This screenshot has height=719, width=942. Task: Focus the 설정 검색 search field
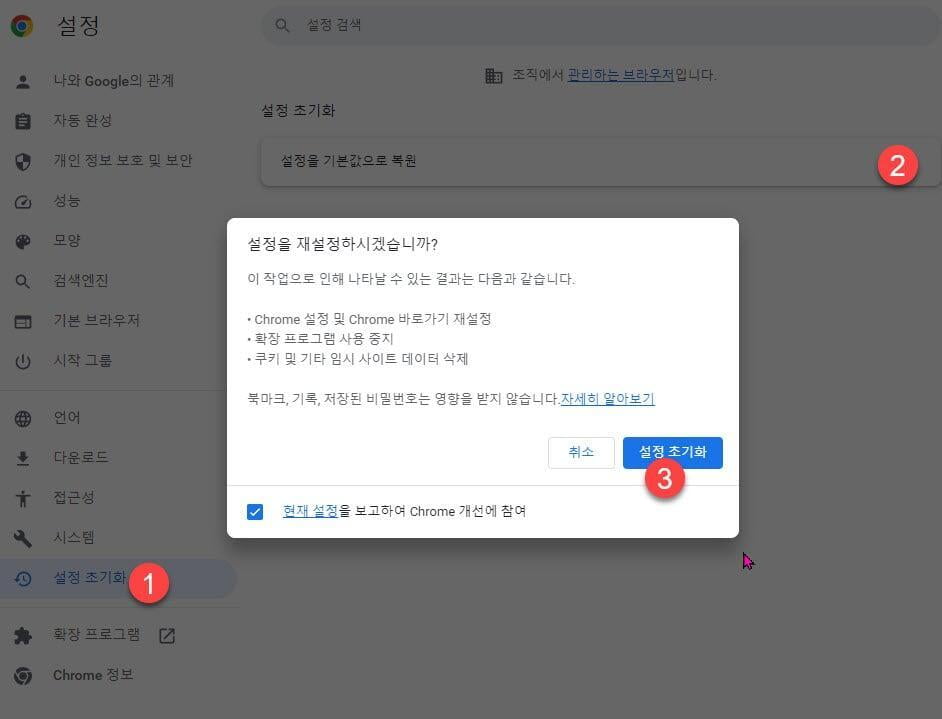(x=601, y=25)
